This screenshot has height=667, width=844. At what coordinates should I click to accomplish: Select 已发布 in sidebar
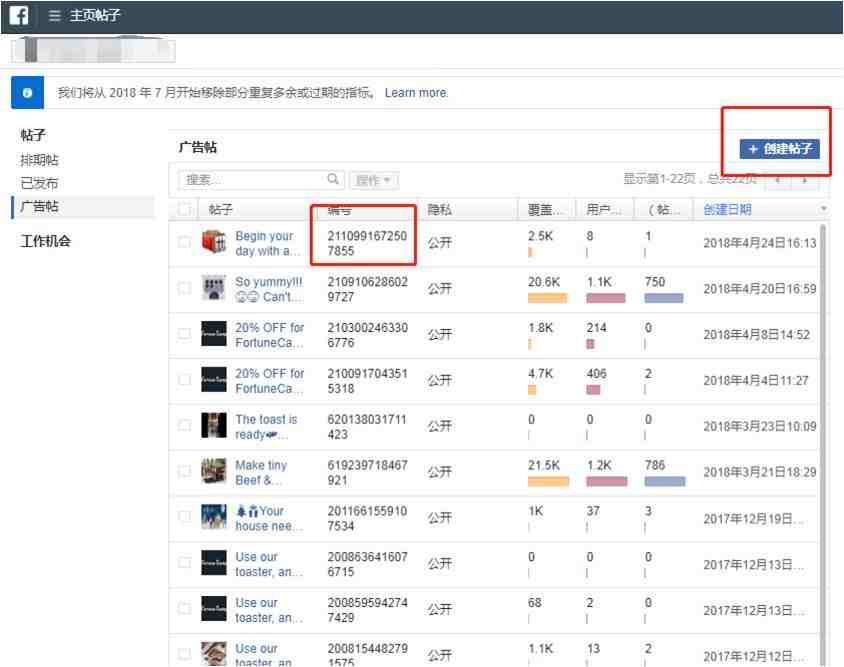coord(39,183)
